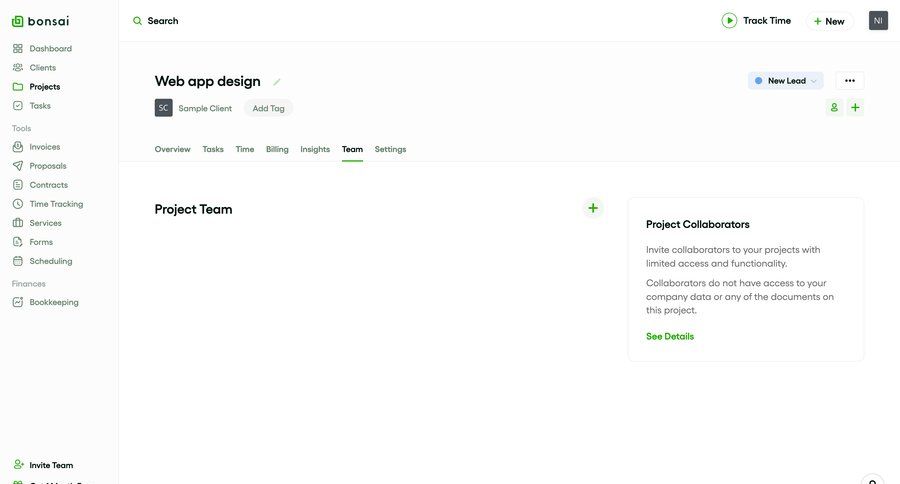Start the Track Time play icon

[729, 21]
